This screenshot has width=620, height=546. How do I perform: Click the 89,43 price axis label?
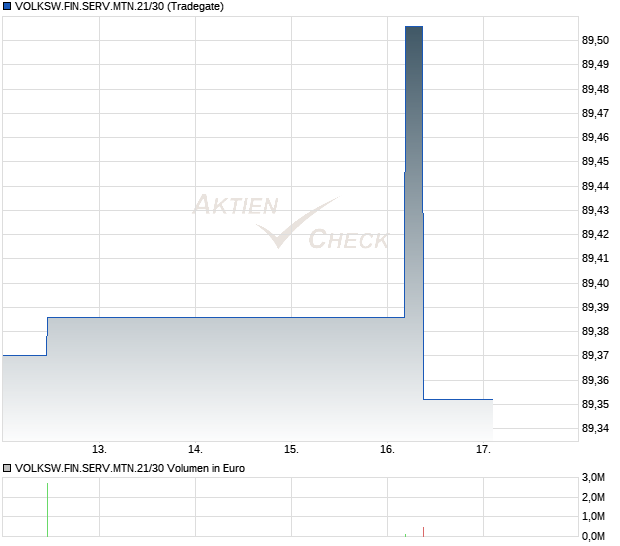pos(595,210)
